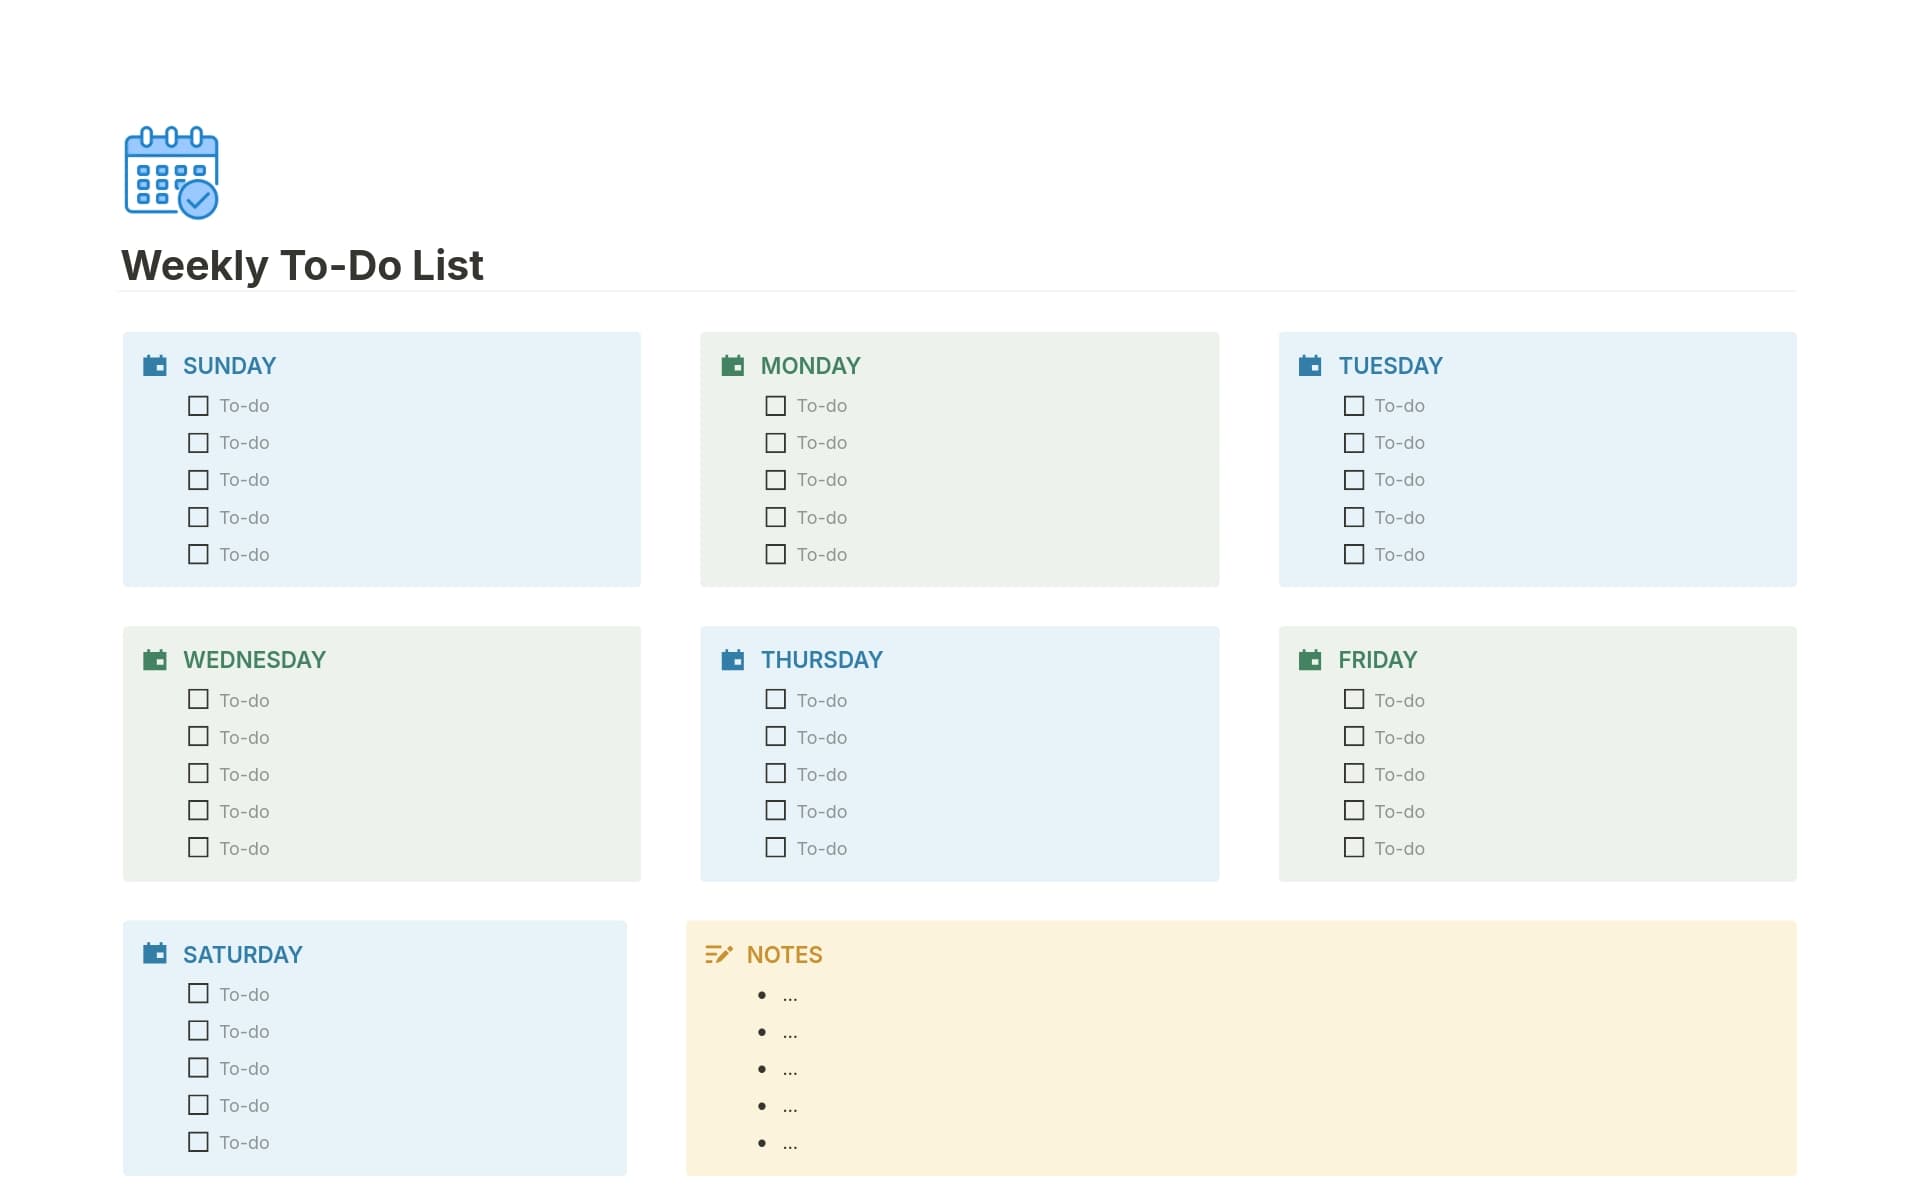
Task: Check the third to-do under TUESDAY
Action: [x=1354, y=480]
